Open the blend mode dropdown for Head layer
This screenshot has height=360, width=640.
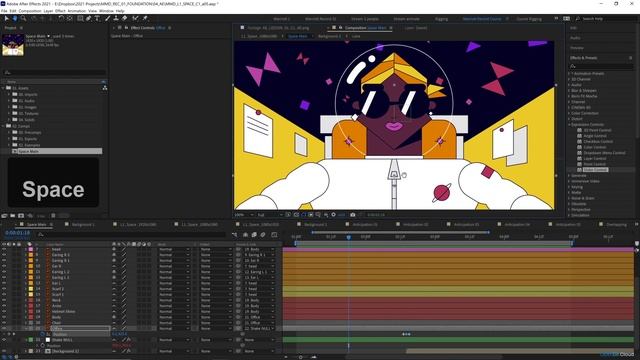[174, 249]
